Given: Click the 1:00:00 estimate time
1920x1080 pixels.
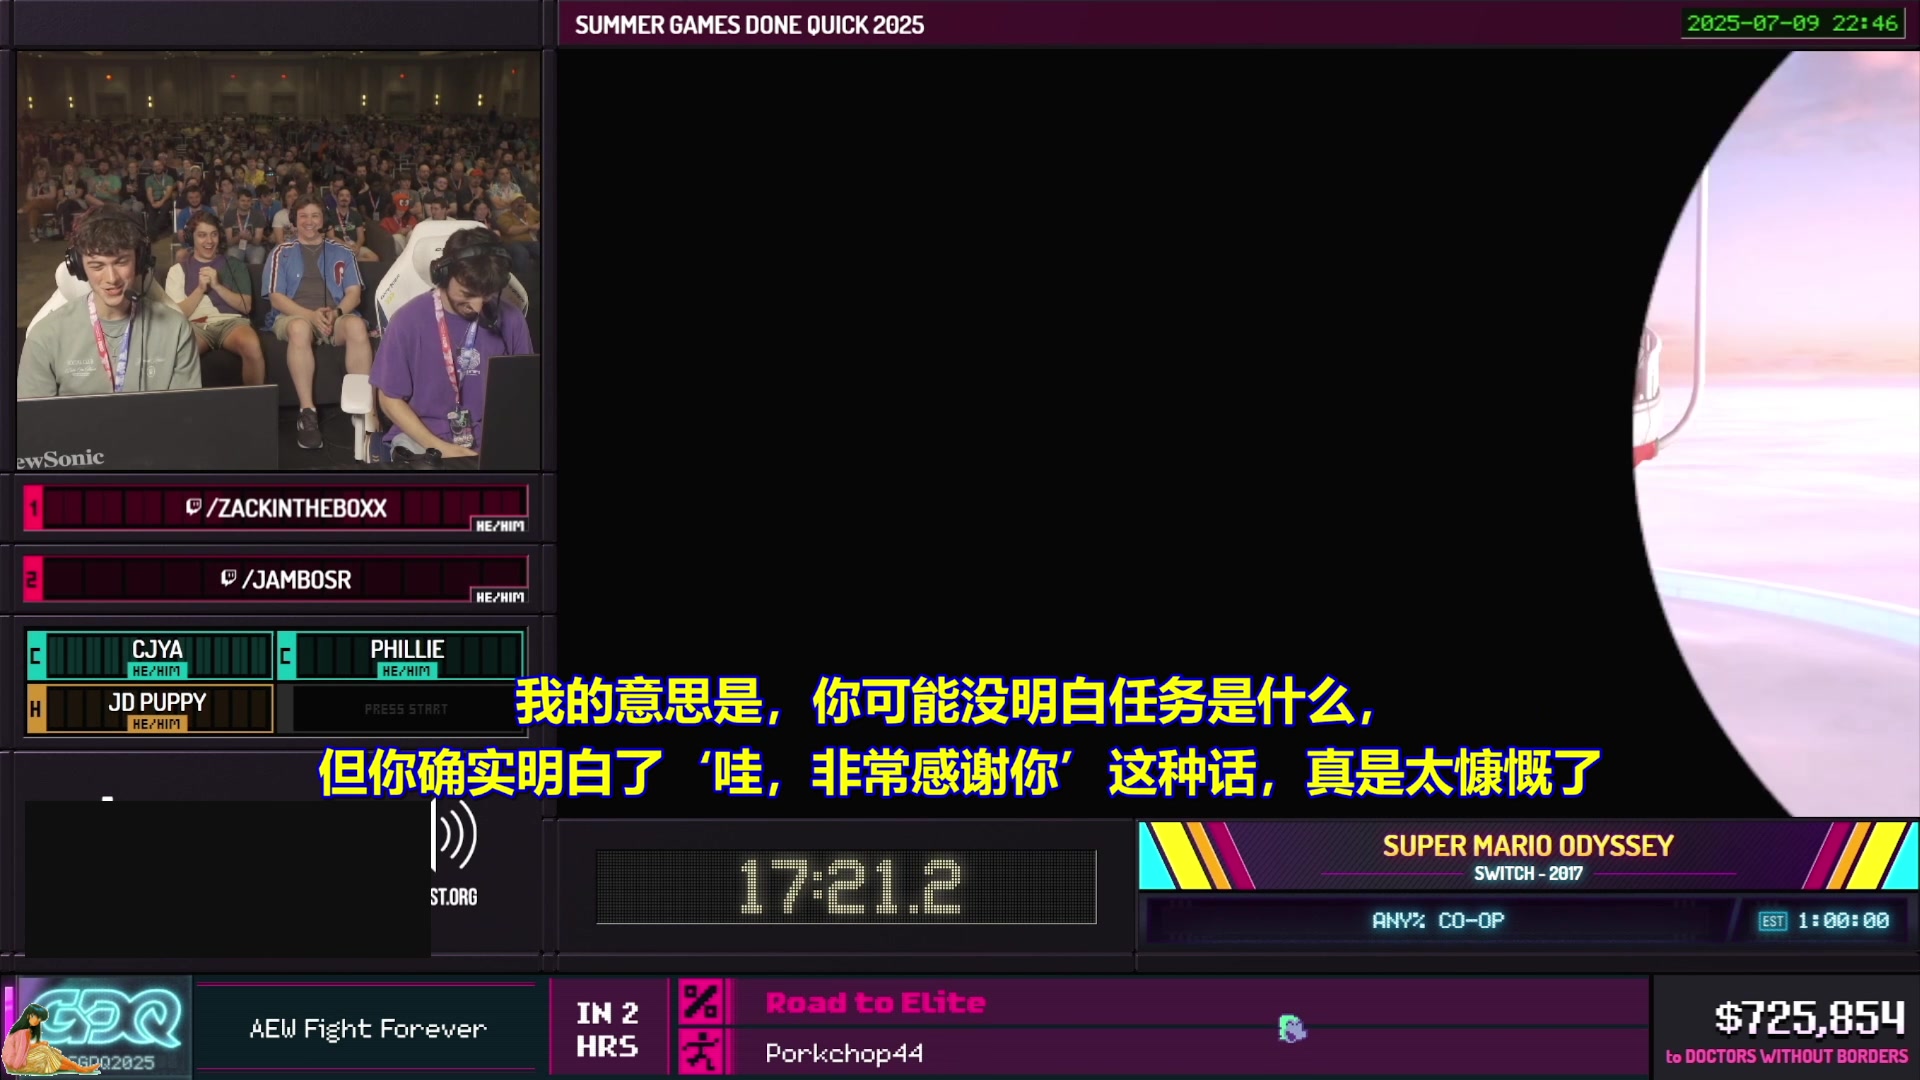Looking at the screenshot, I should click(x=1843, y=920).
